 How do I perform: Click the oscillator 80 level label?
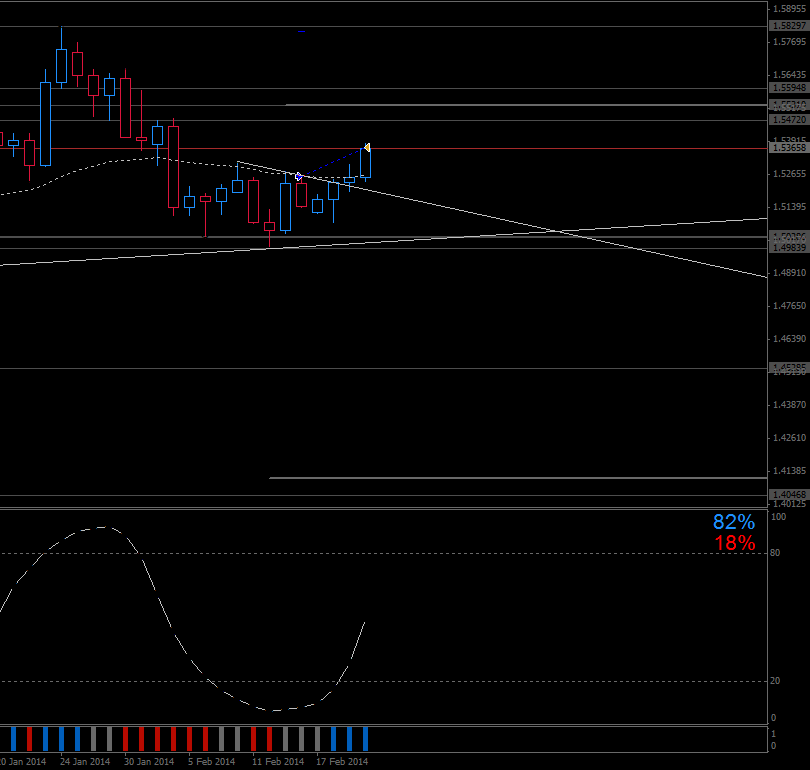[x=775, y=553]
